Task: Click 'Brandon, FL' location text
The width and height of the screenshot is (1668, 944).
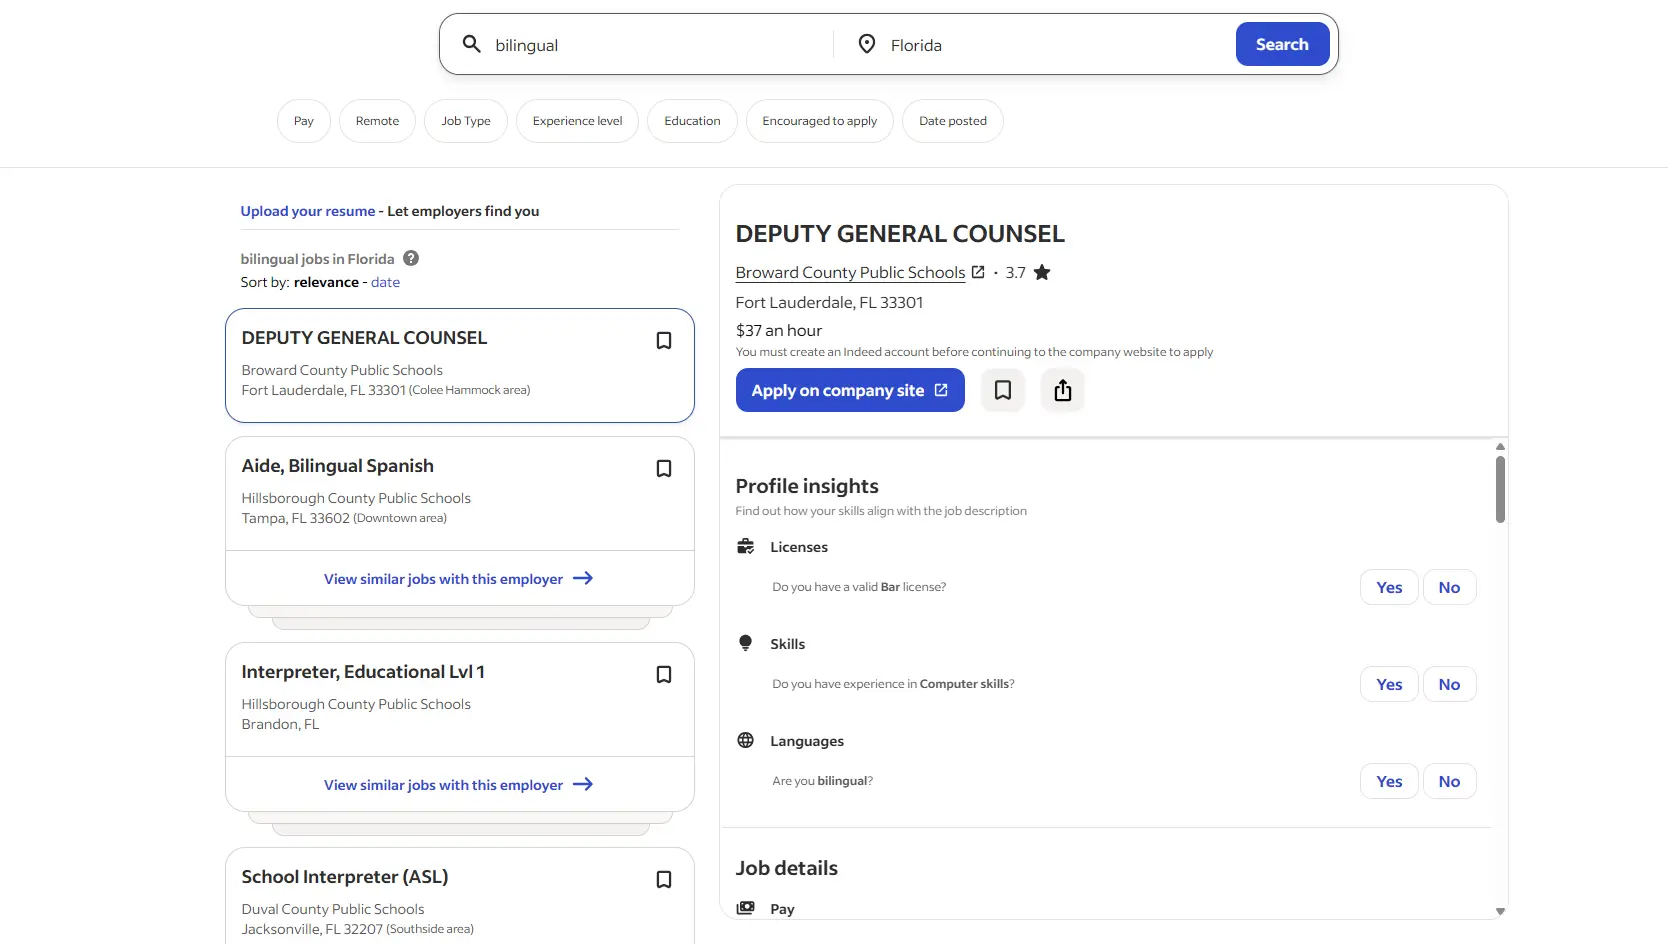Action: (x=280, y=724)
